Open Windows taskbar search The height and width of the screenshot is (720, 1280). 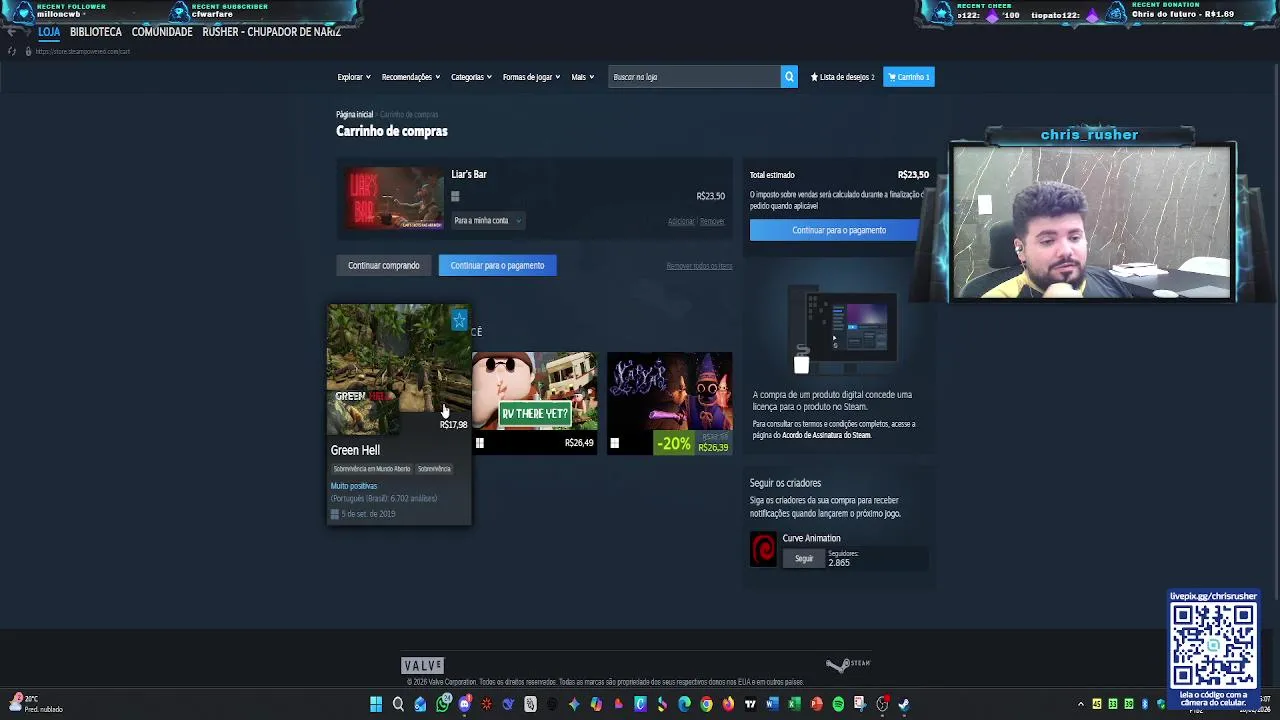click(398, 704)
